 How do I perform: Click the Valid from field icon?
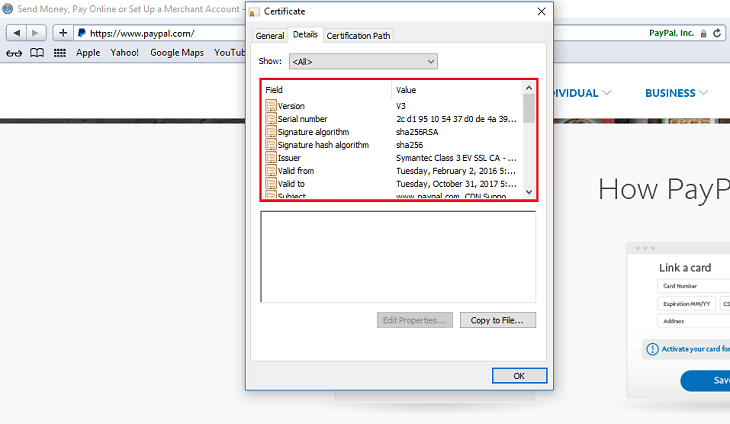271,171
